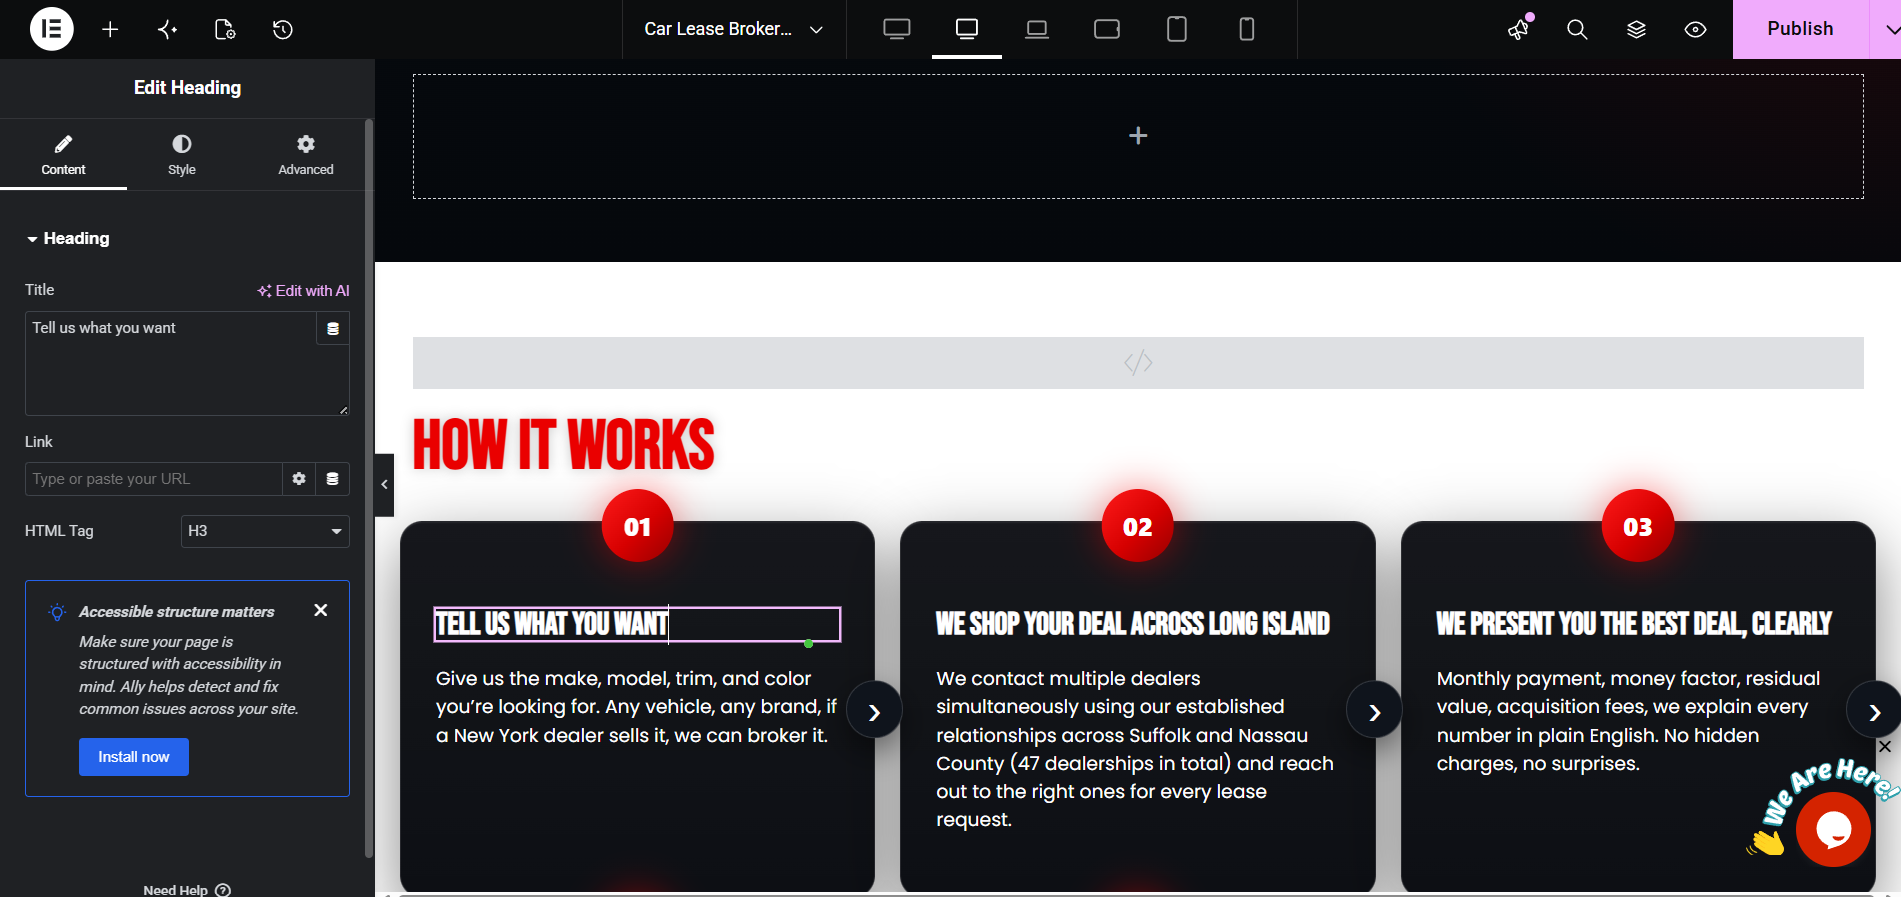Open page settings document icon
1901x897 pixels.
coord(225,29)
